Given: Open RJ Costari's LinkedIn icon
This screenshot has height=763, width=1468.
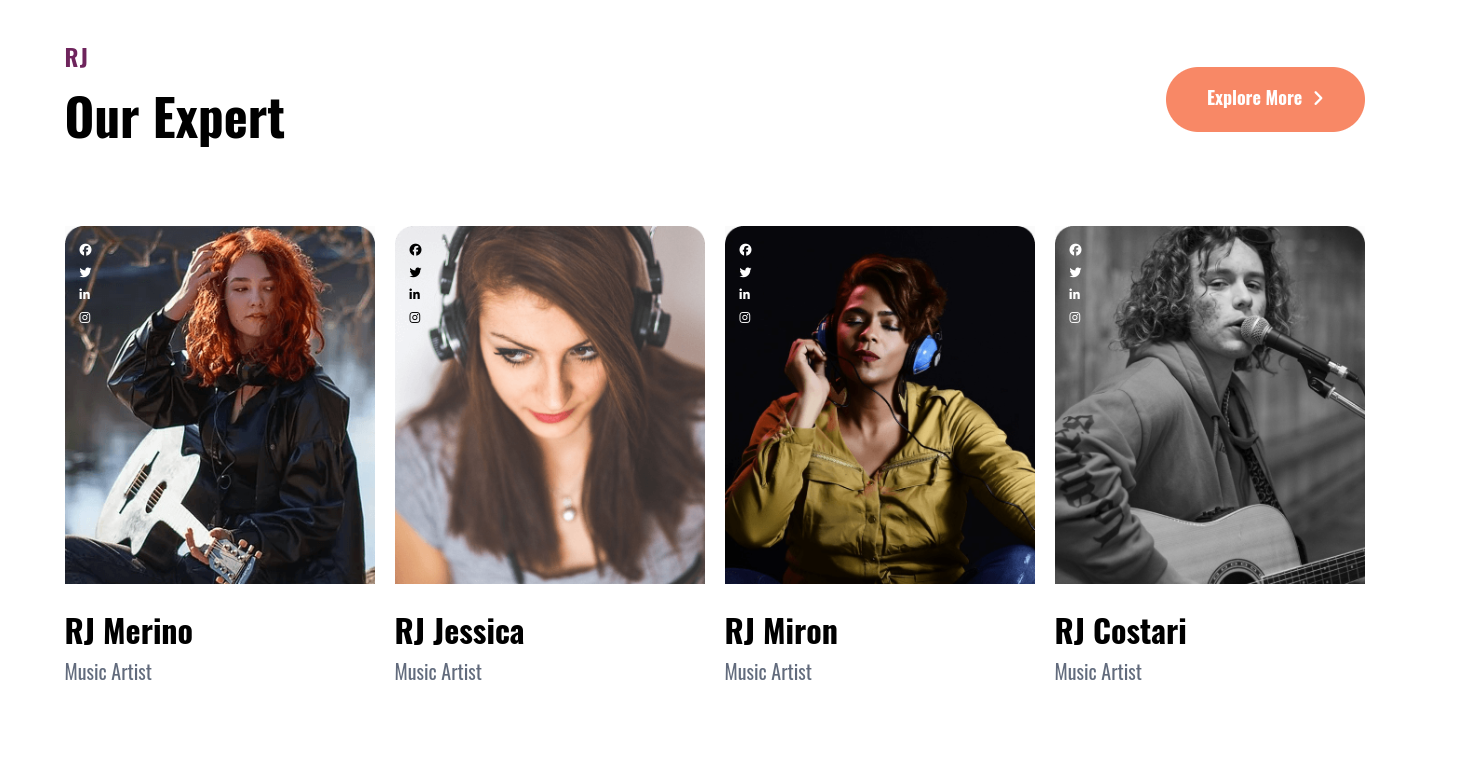Looking at the screenshot, I should click(x=1075, y=294).
